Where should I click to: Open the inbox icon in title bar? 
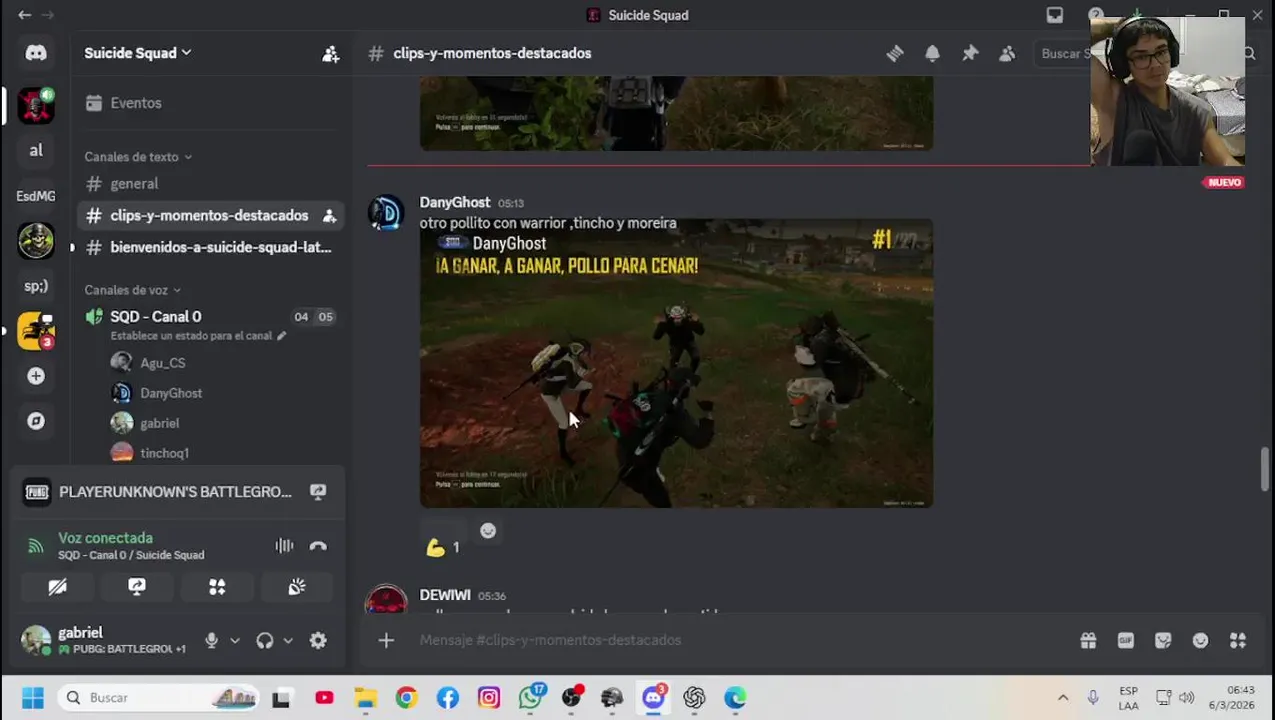[x=1055, y=15]
